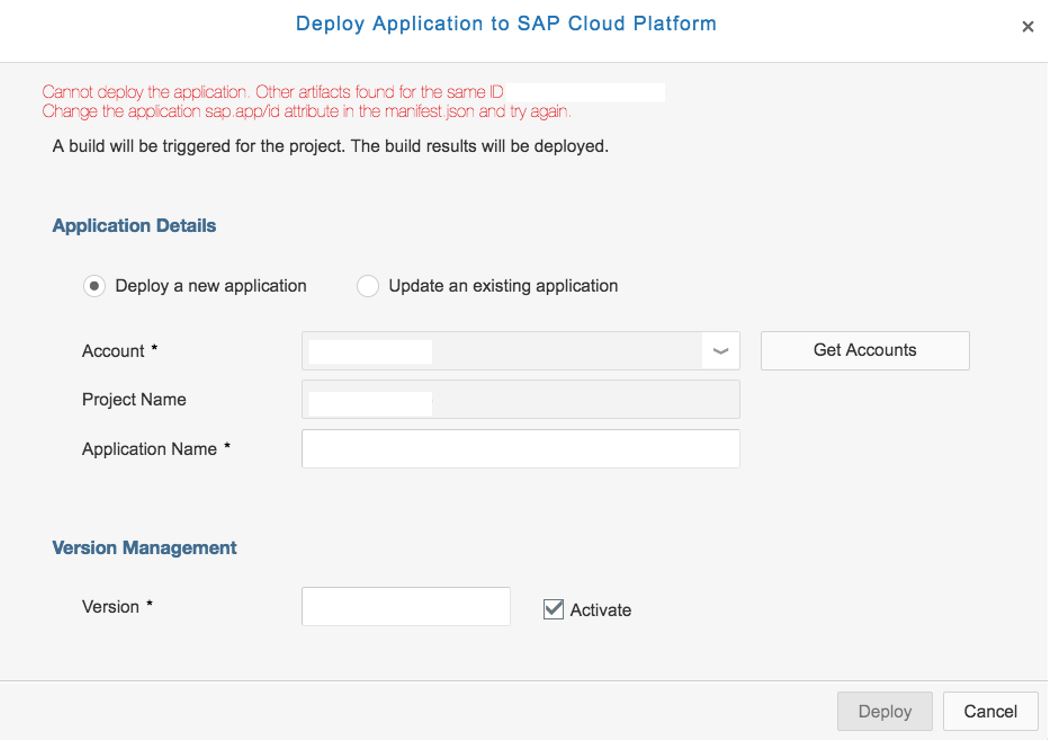Toggle the Activate checkbox
The width and height of the screenshot is (1048, 742).
(553, 609)
